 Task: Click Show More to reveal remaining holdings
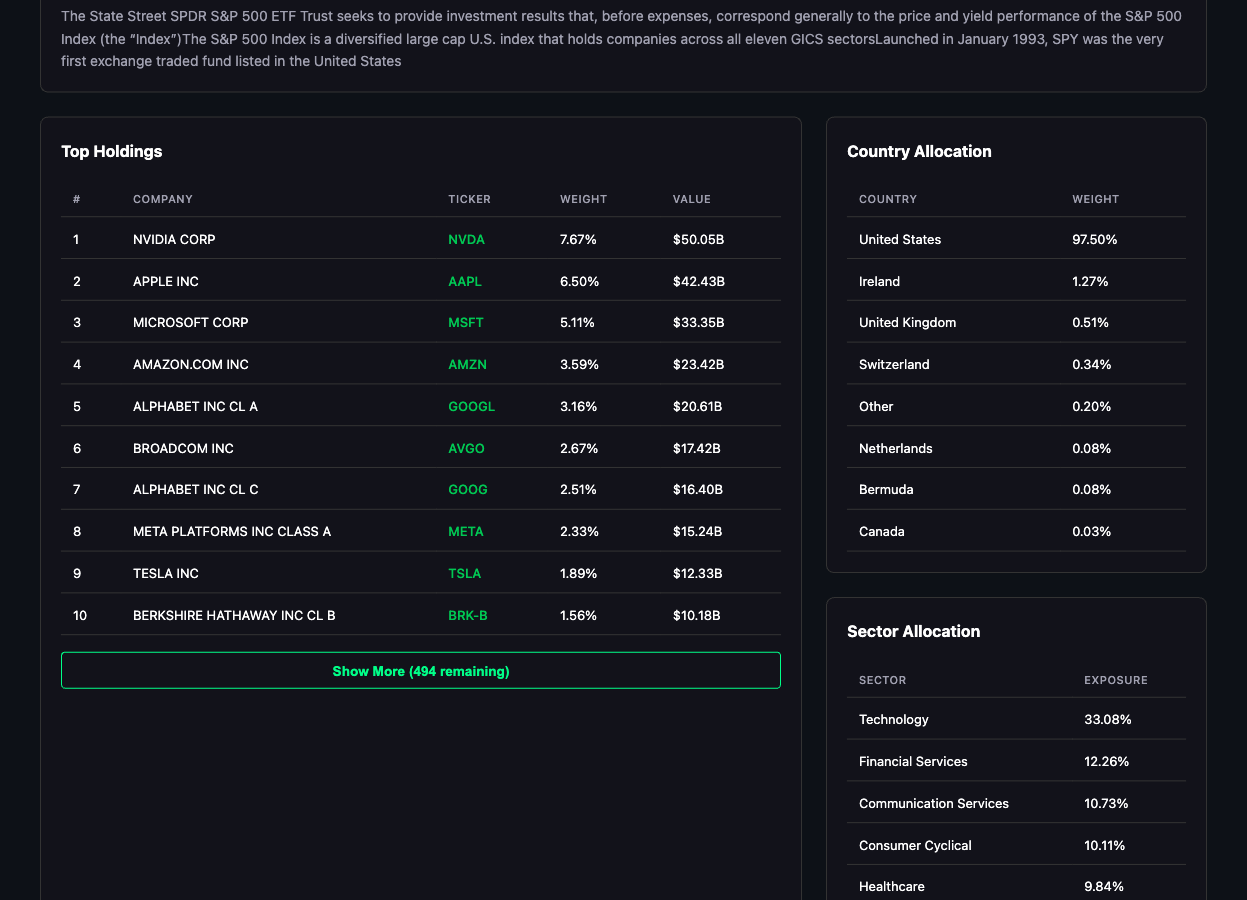click(x=421, y=670)
